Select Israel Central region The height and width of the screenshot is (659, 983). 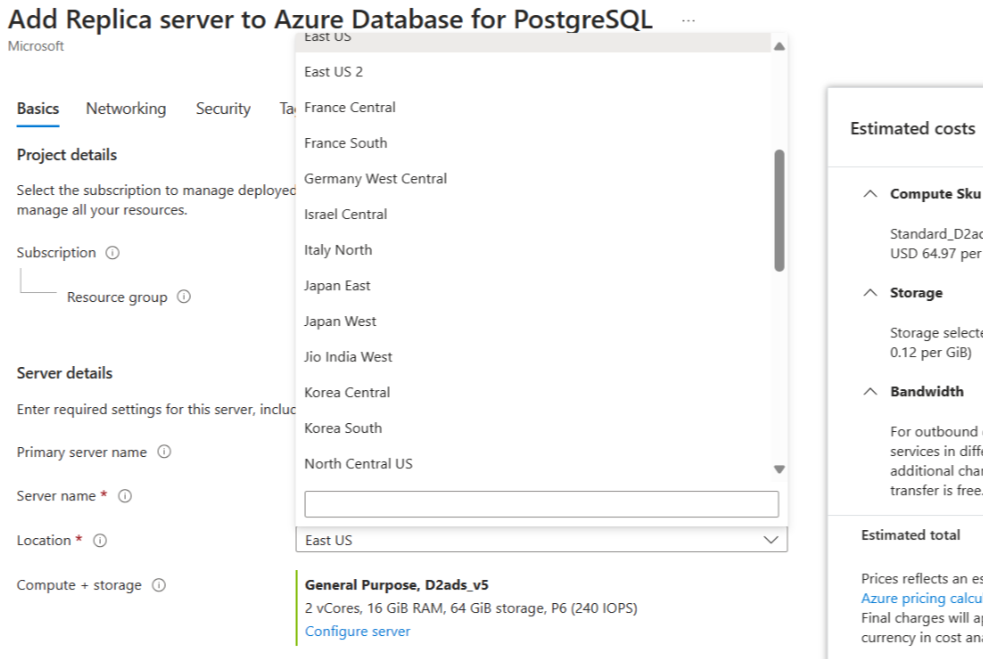[x=533, y=214]
